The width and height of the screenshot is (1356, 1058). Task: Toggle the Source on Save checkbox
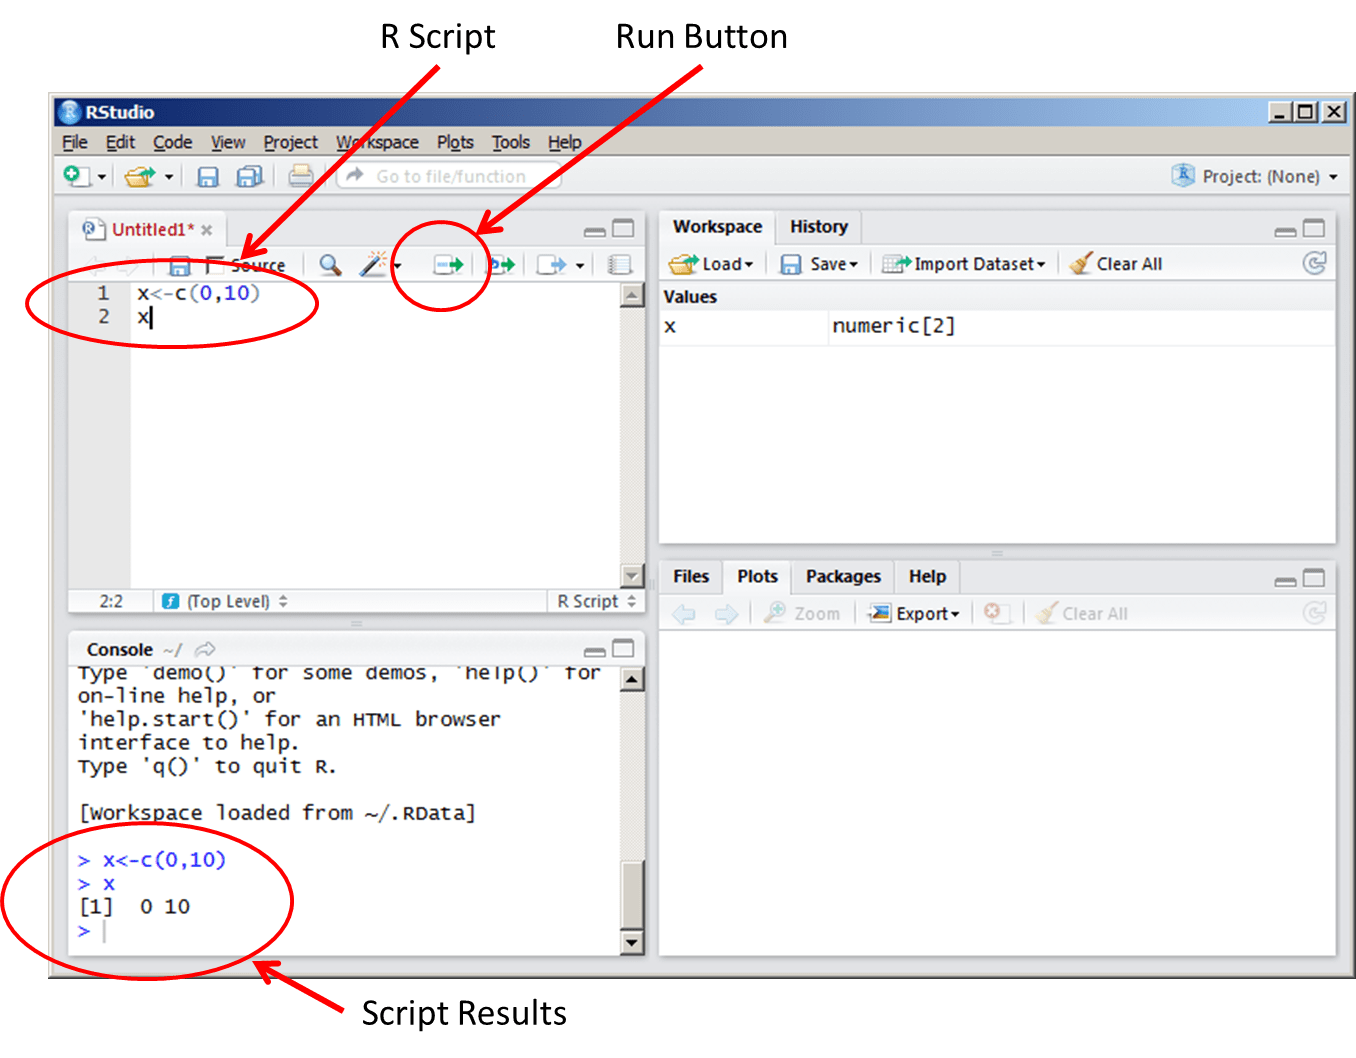tap(214, 265)
